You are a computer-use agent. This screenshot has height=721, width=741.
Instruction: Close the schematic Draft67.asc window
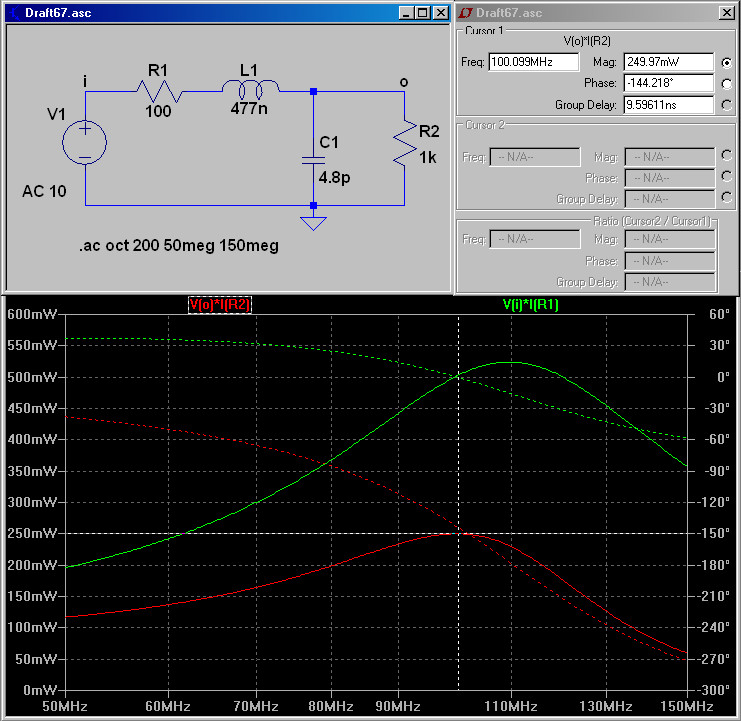pos(440,13)
